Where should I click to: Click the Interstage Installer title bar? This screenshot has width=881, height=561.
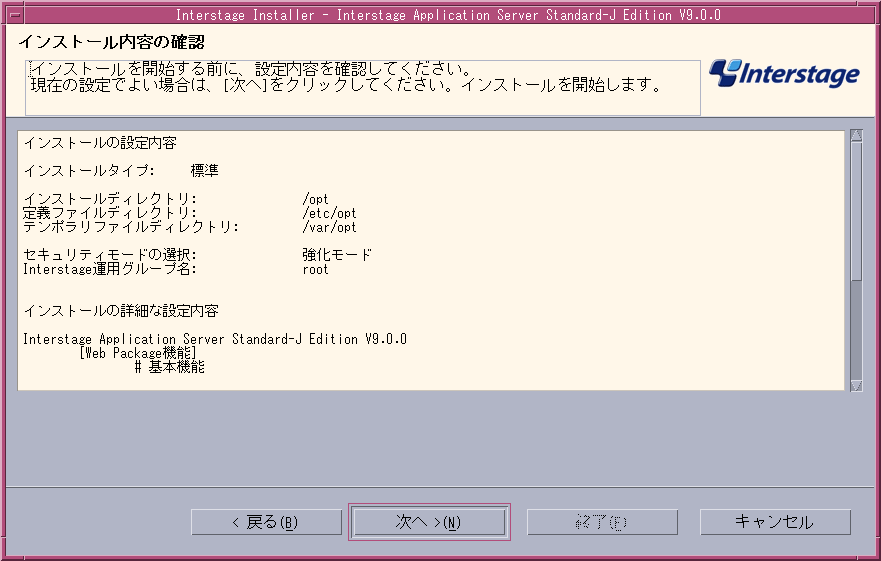[448, 15]
